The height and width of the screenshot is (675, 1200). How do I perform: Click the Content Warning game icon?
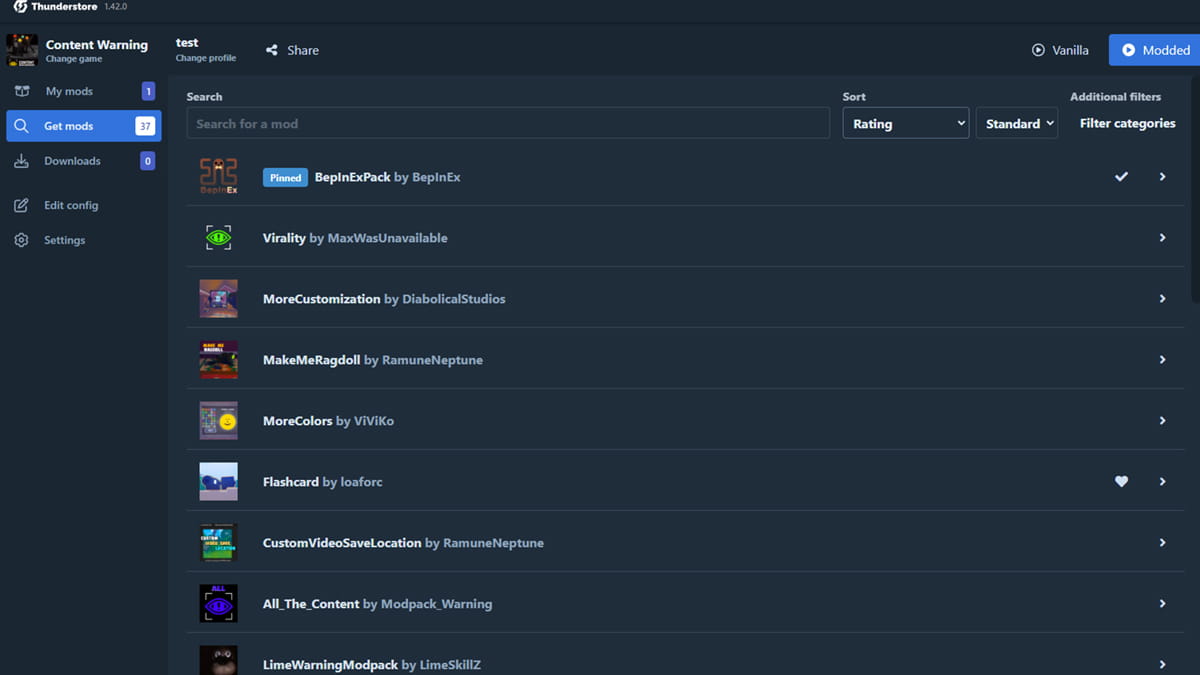click(22, 49)
